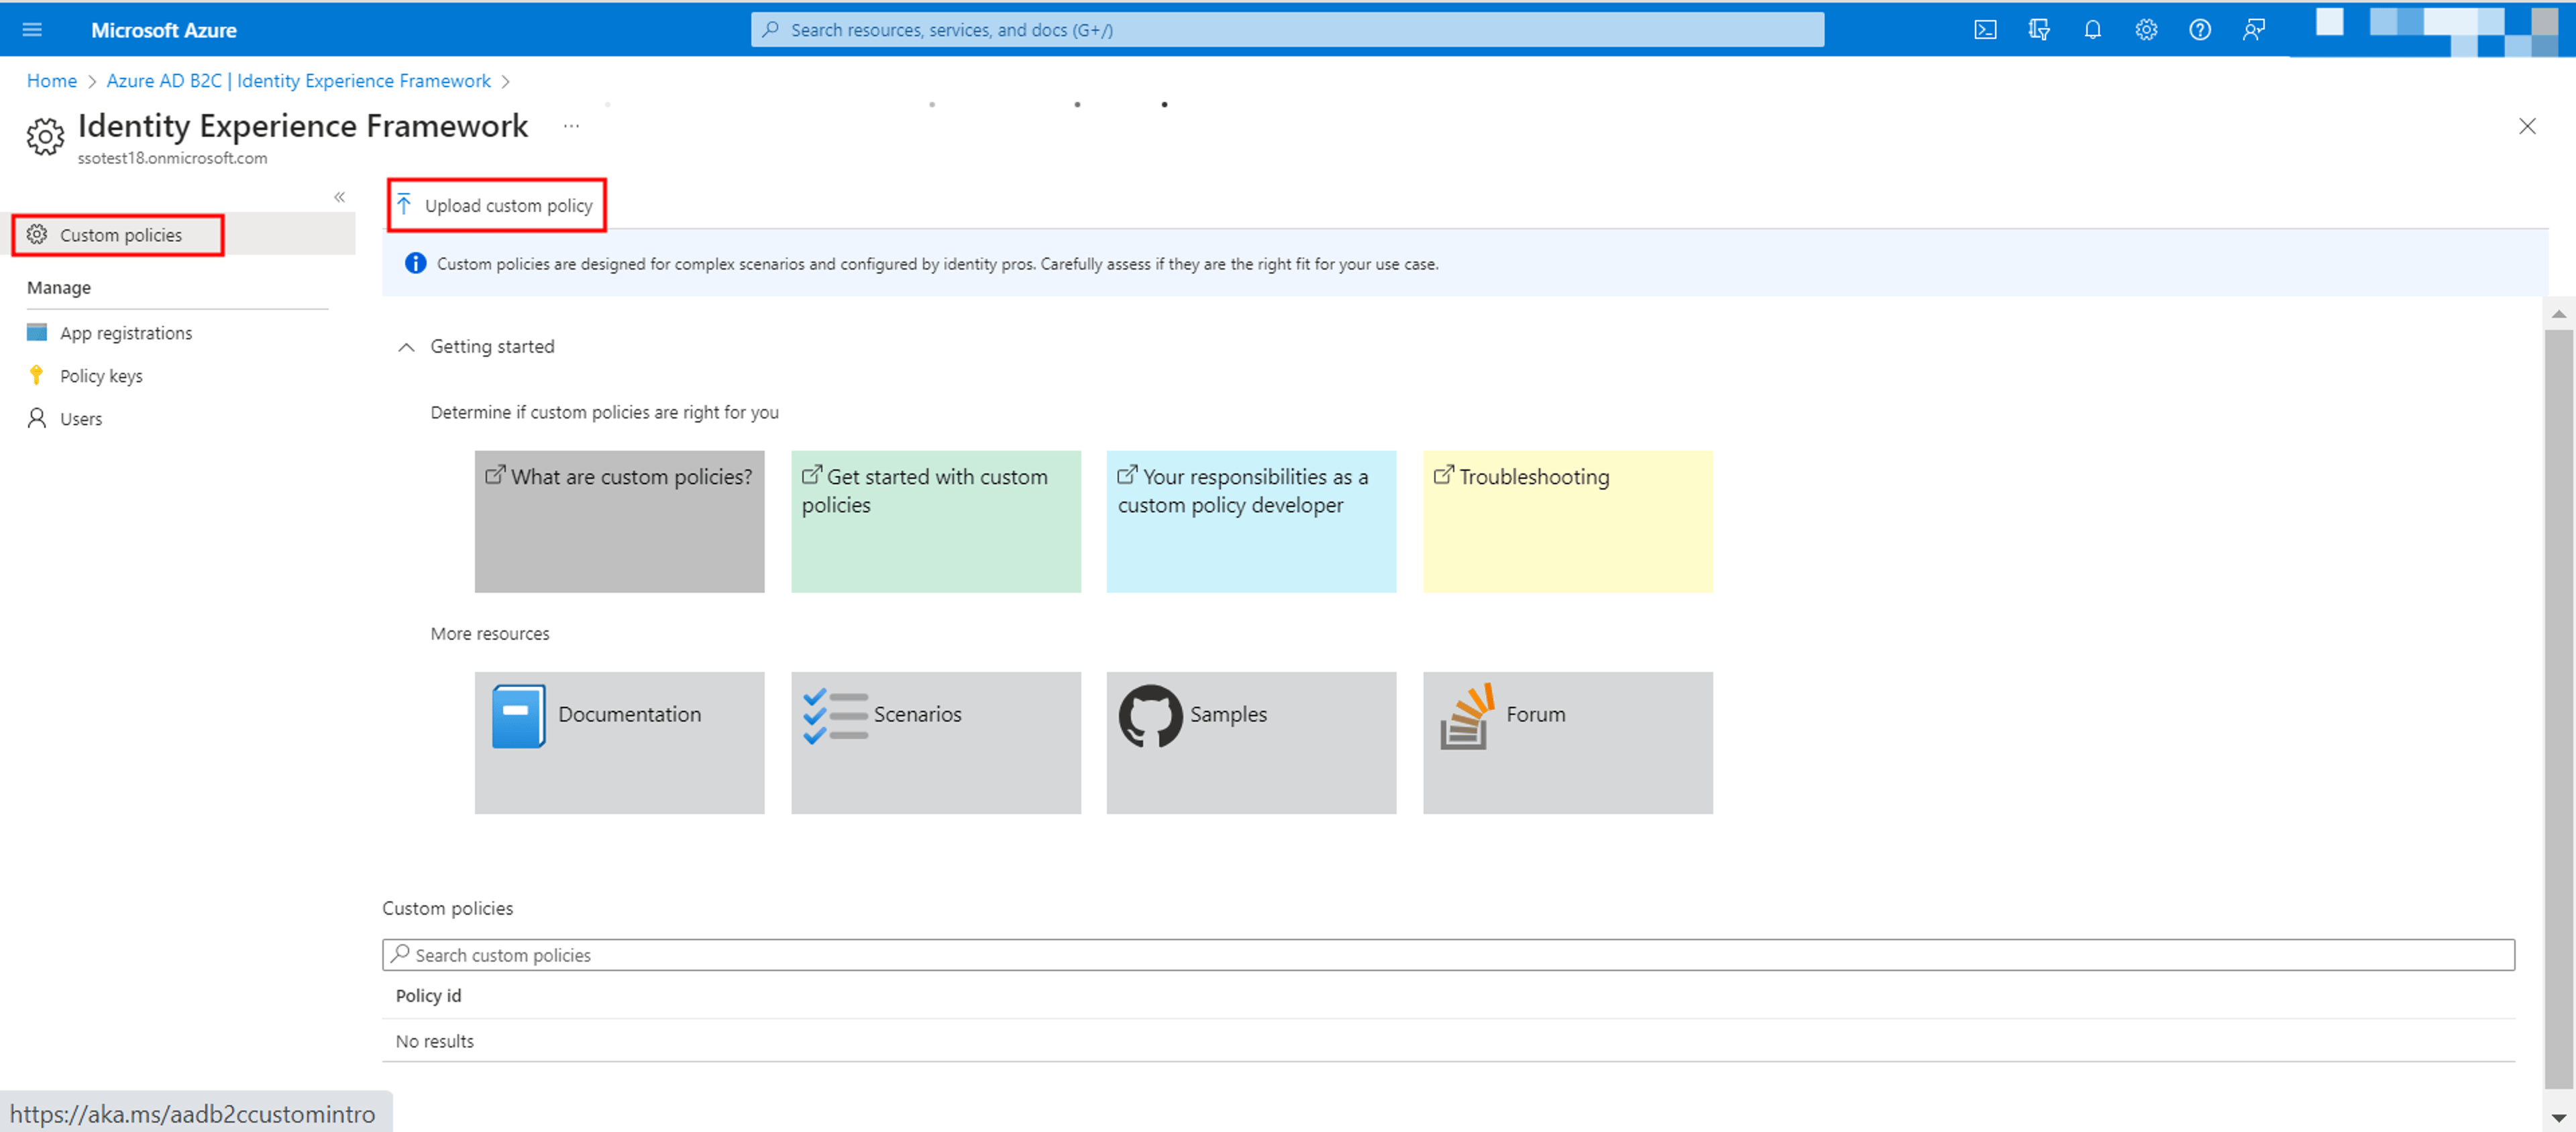Click the info icon in the banner
The image size is (2576, 1132).
[x=415, y=264]
